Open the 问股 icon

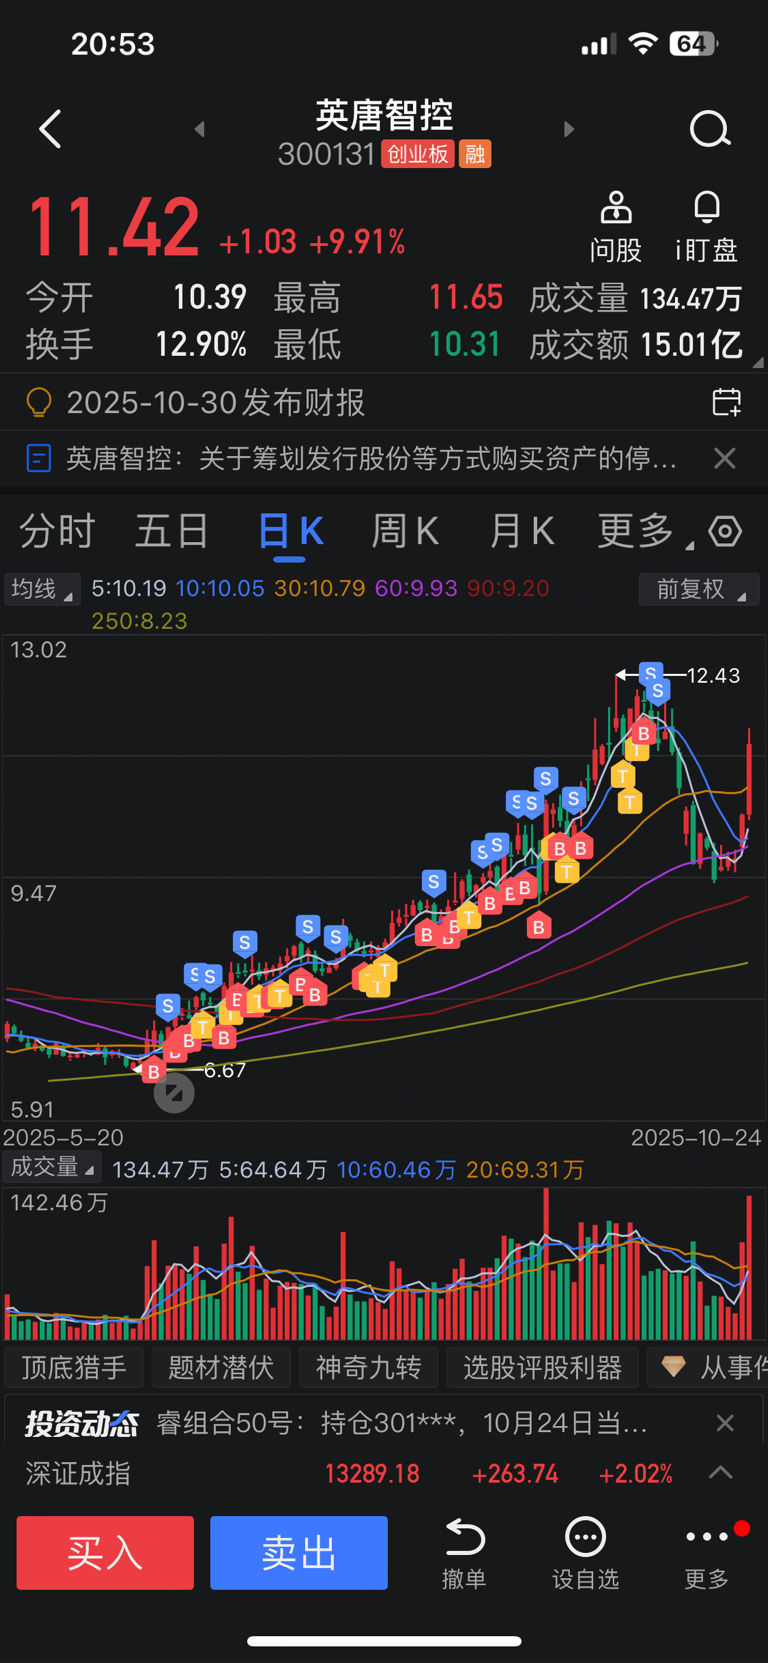coord(616,209)
